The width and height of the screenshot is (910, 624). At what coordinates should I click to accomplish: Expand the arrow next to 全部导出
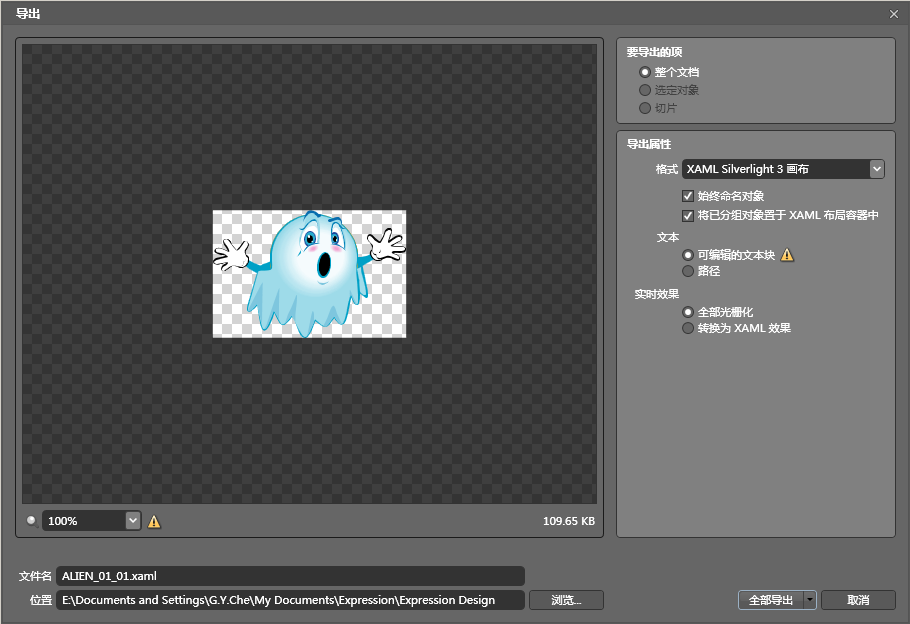pyautogui.click(x=810, y=600)
